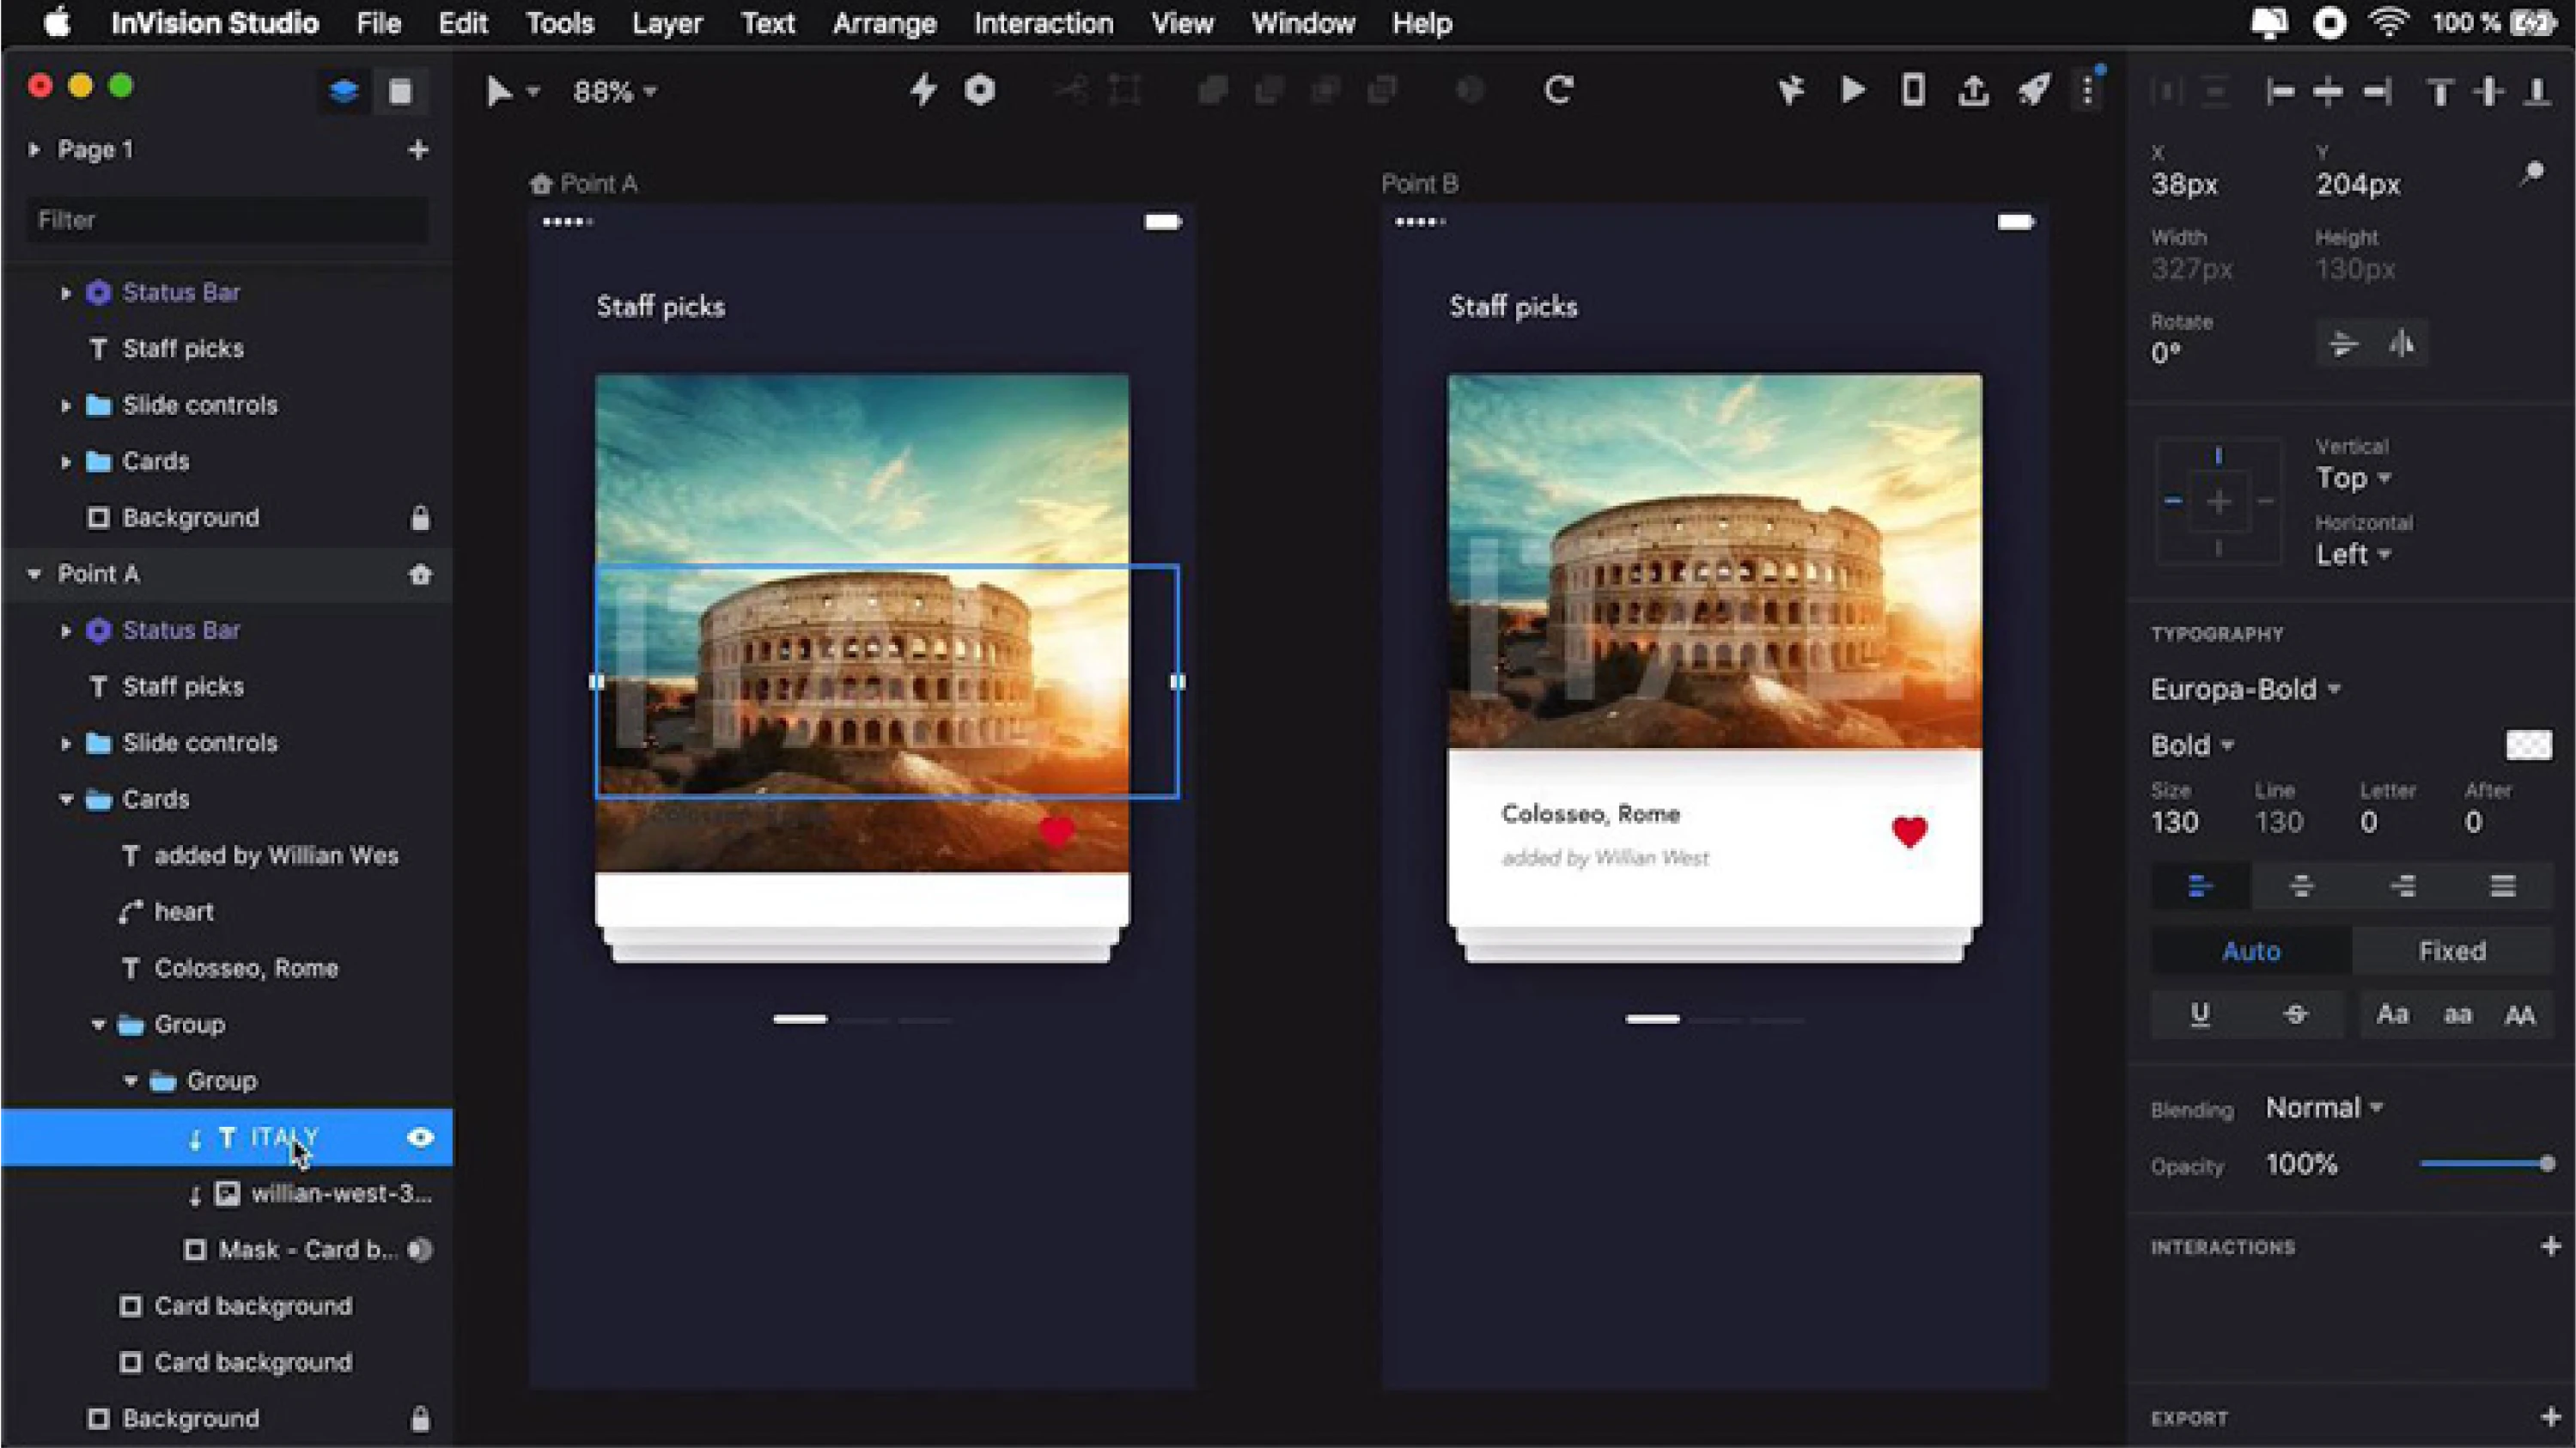Switch text width mode to Fixed
2576x1448 pixels.
click(x=2452, y=950)
